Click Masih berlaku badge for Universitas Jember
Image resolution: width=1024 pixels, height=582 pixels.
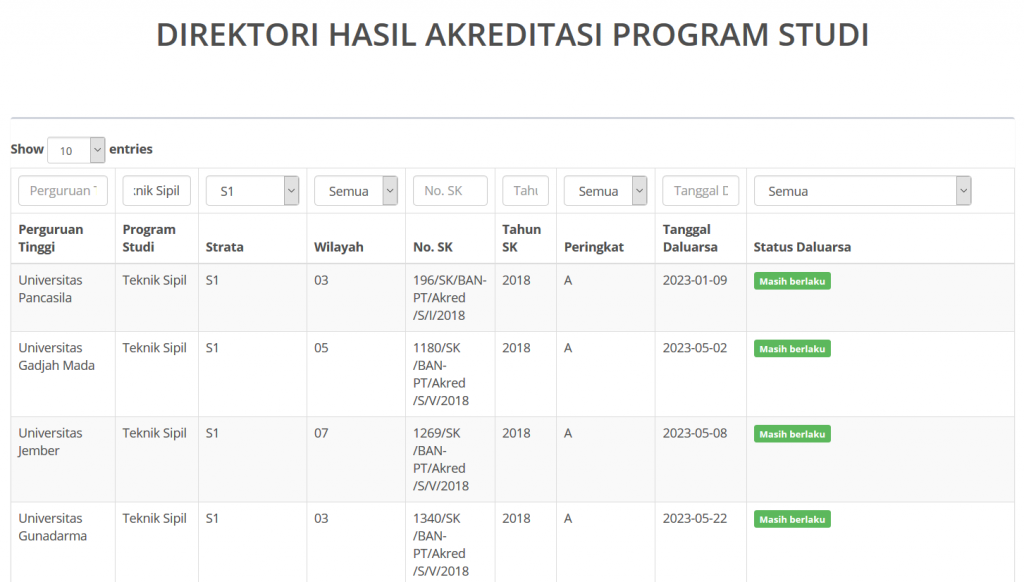(792, 434)
